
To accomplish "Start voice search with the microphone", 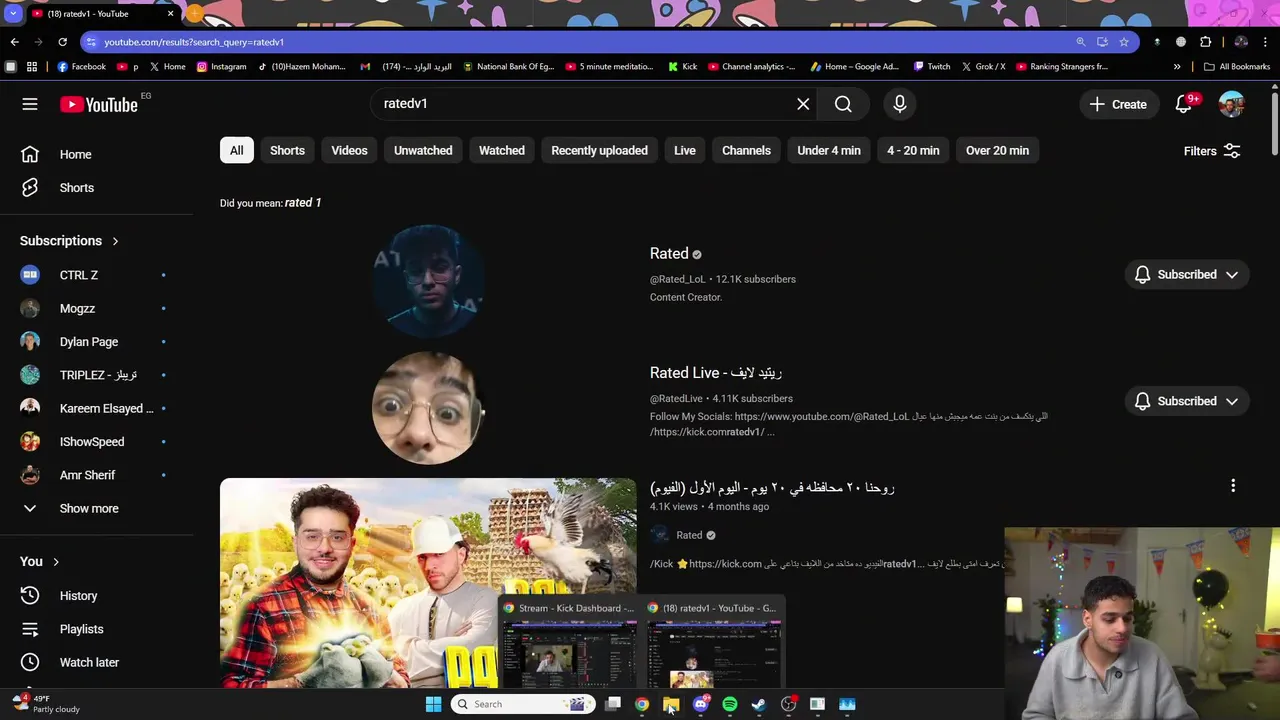I will 900,104.
